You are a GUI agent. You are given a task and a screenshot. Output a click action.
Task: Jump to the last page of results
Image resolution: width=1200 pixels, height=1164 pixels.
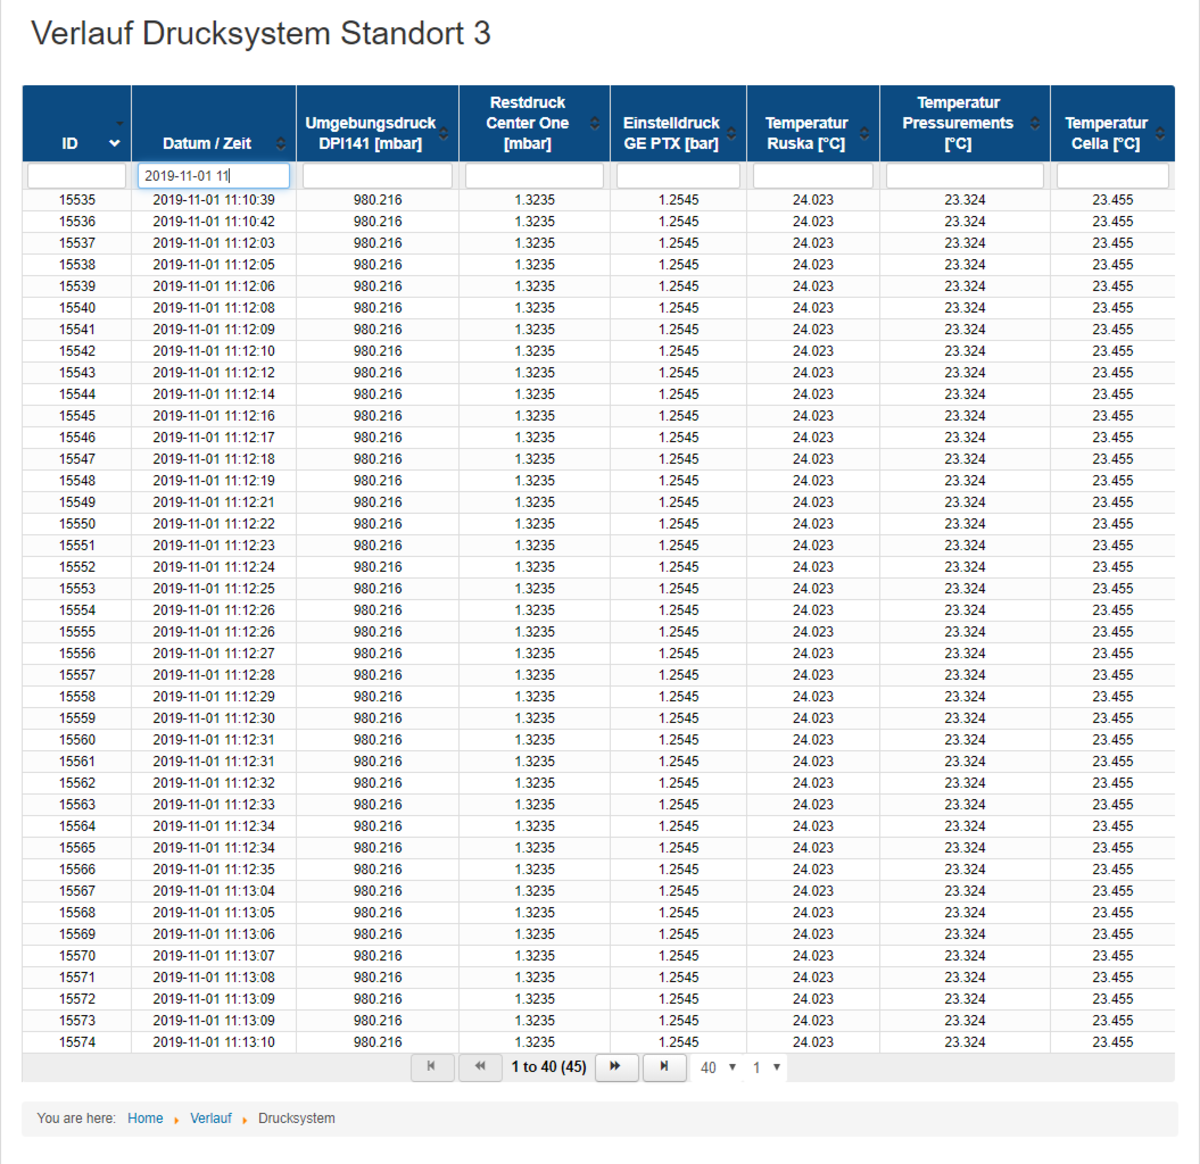[664, 1067]
